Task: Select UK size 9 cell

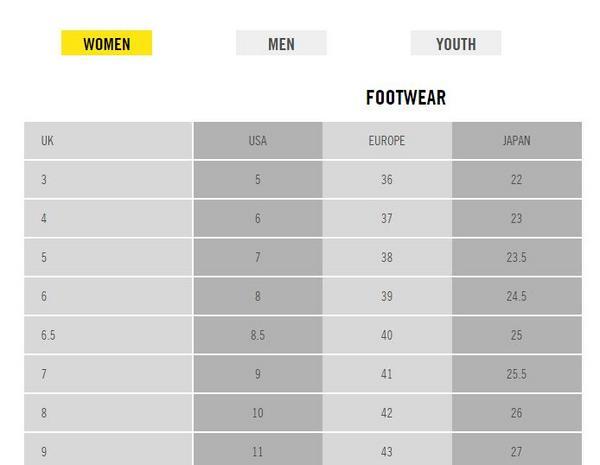Action: 44,452
